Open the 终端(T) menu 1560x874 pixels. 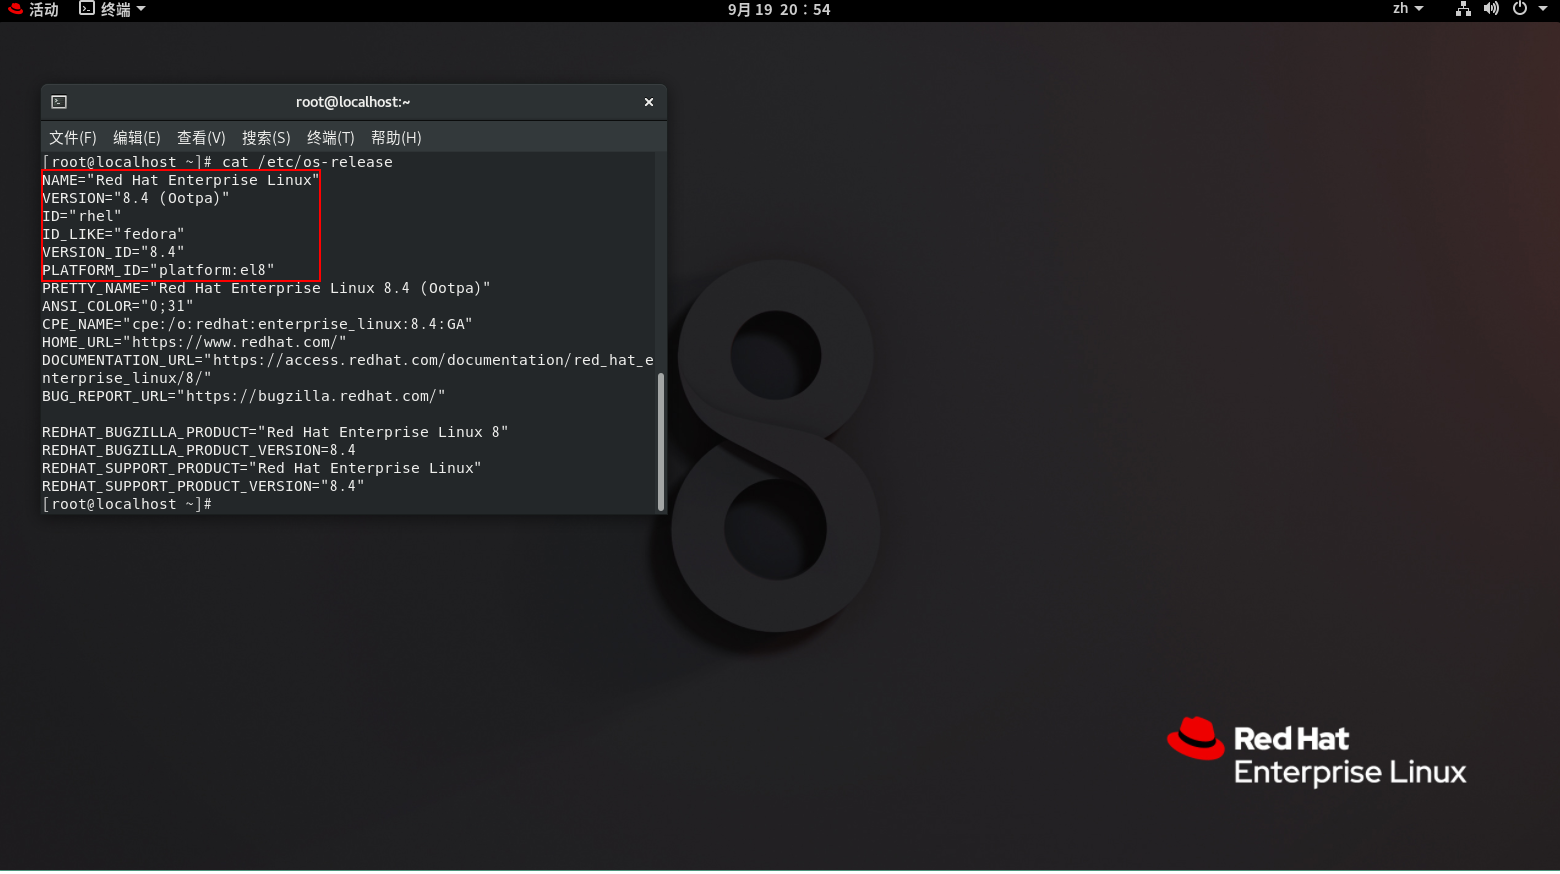331,138
